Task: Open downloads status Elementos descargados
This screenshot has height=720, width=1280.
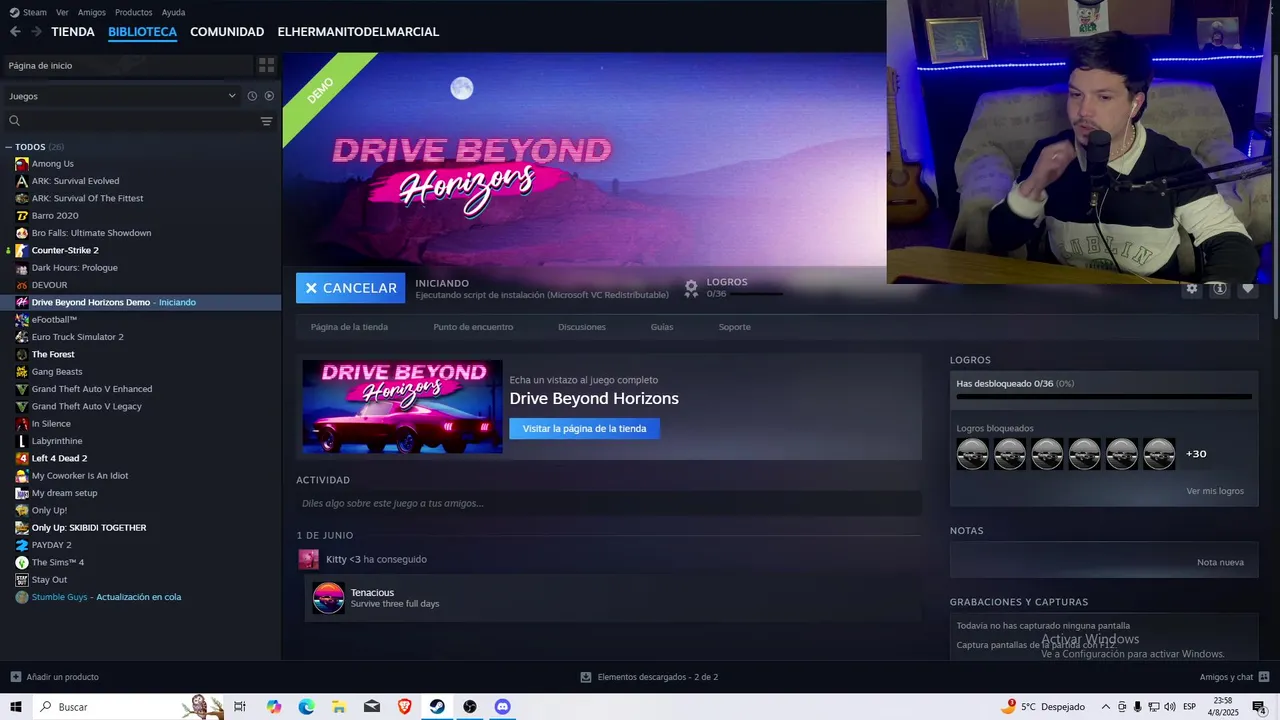Action: (649, 677)
